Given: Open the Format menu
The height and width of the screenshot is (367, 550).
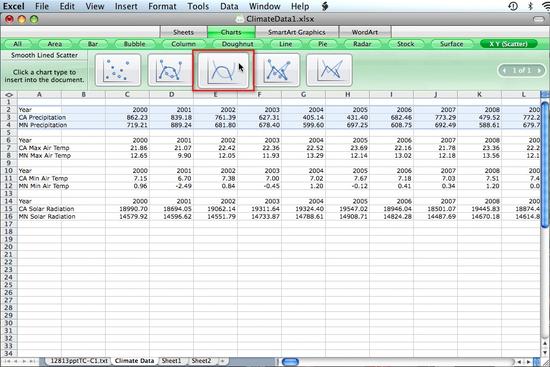Looking at the screenshot, I should pyautogui.click(x=162, y=6).
